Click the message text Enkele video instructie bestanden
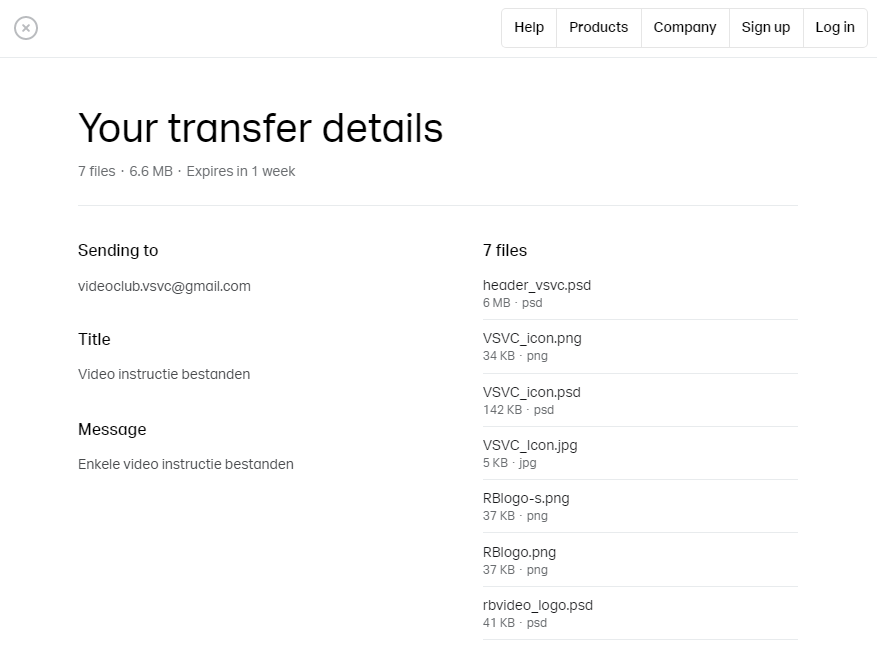 [x=186, y=464]
